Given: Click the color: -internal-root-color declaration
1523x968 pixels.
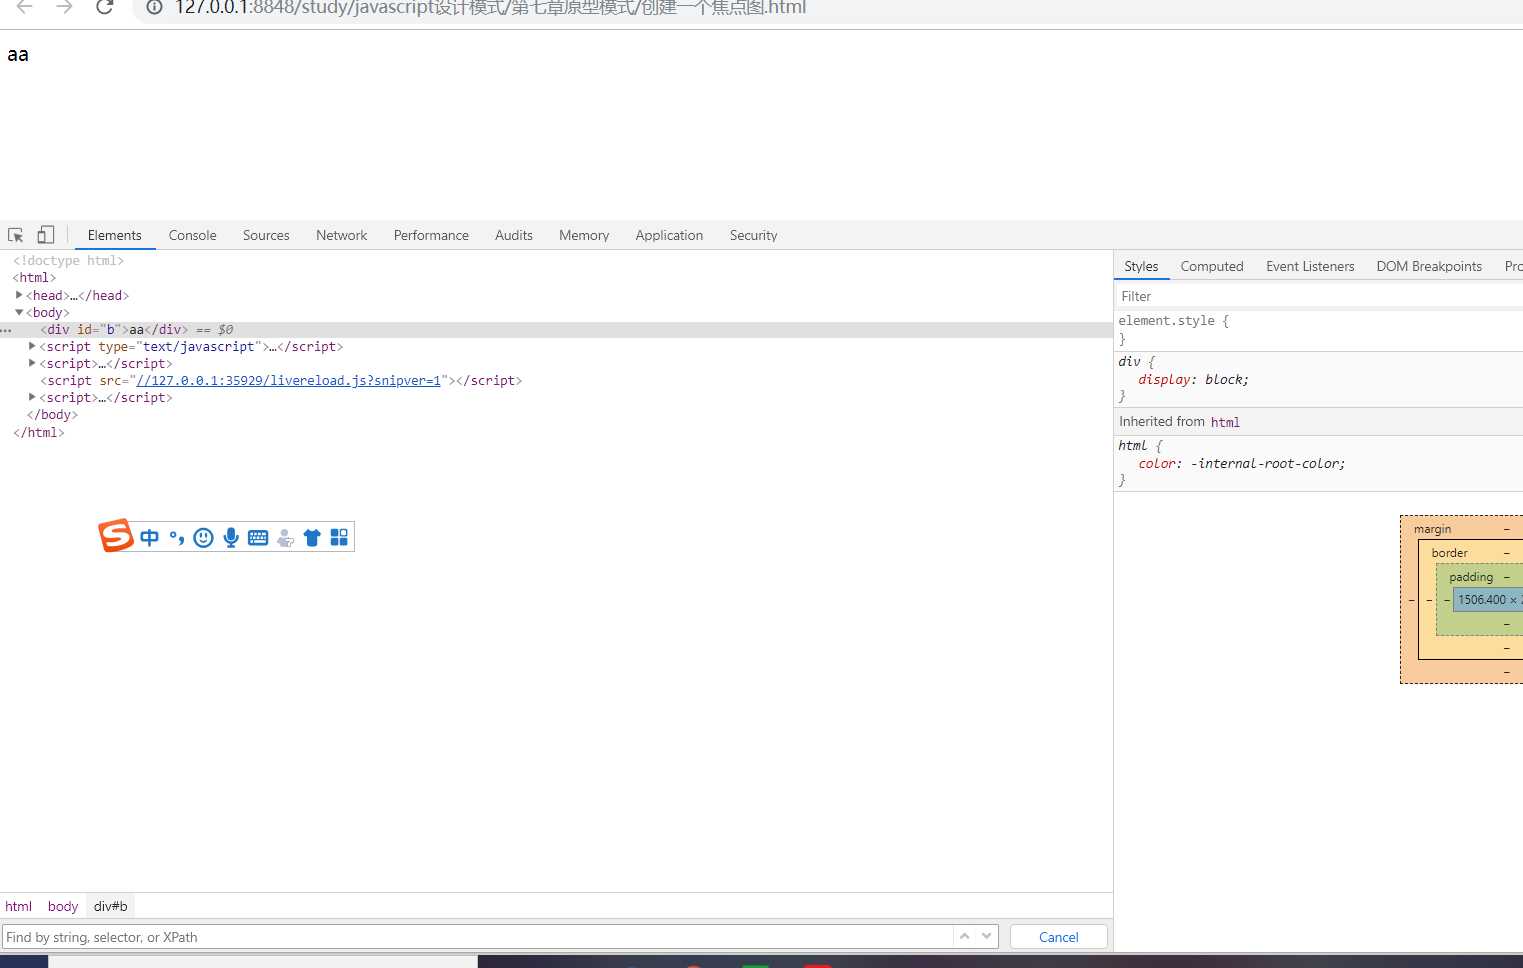Looking at the screenshot, I should (x=1242, y=464).
